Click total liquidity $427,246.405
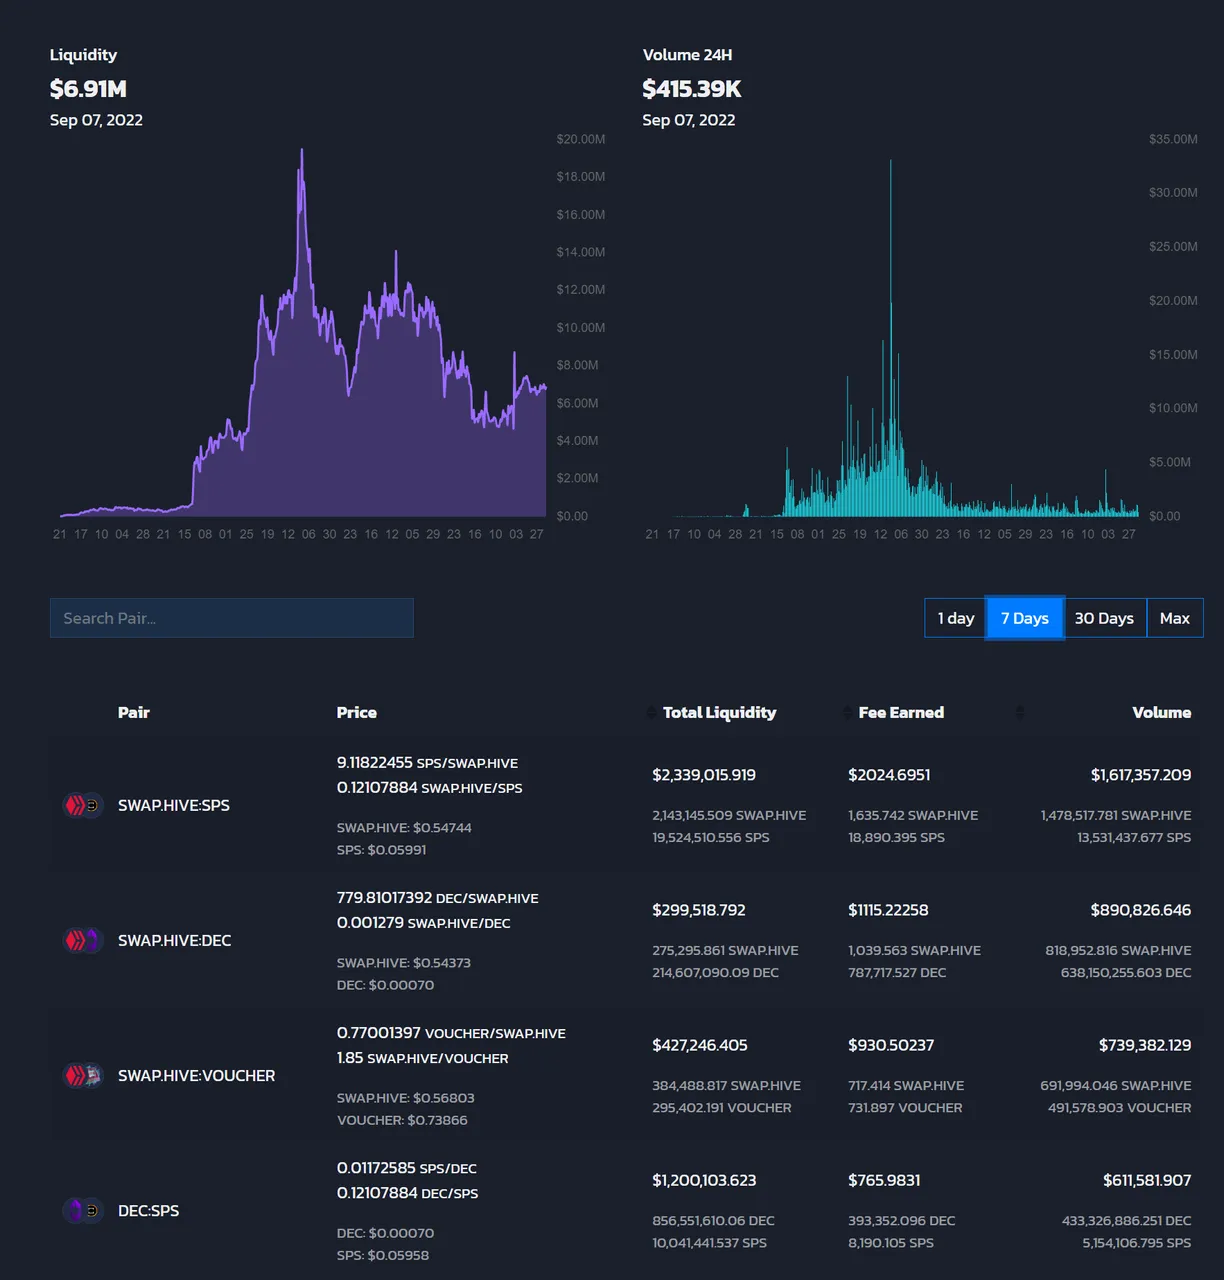Viewport: 1224px width, 1280px height. tap(700, 1045)
